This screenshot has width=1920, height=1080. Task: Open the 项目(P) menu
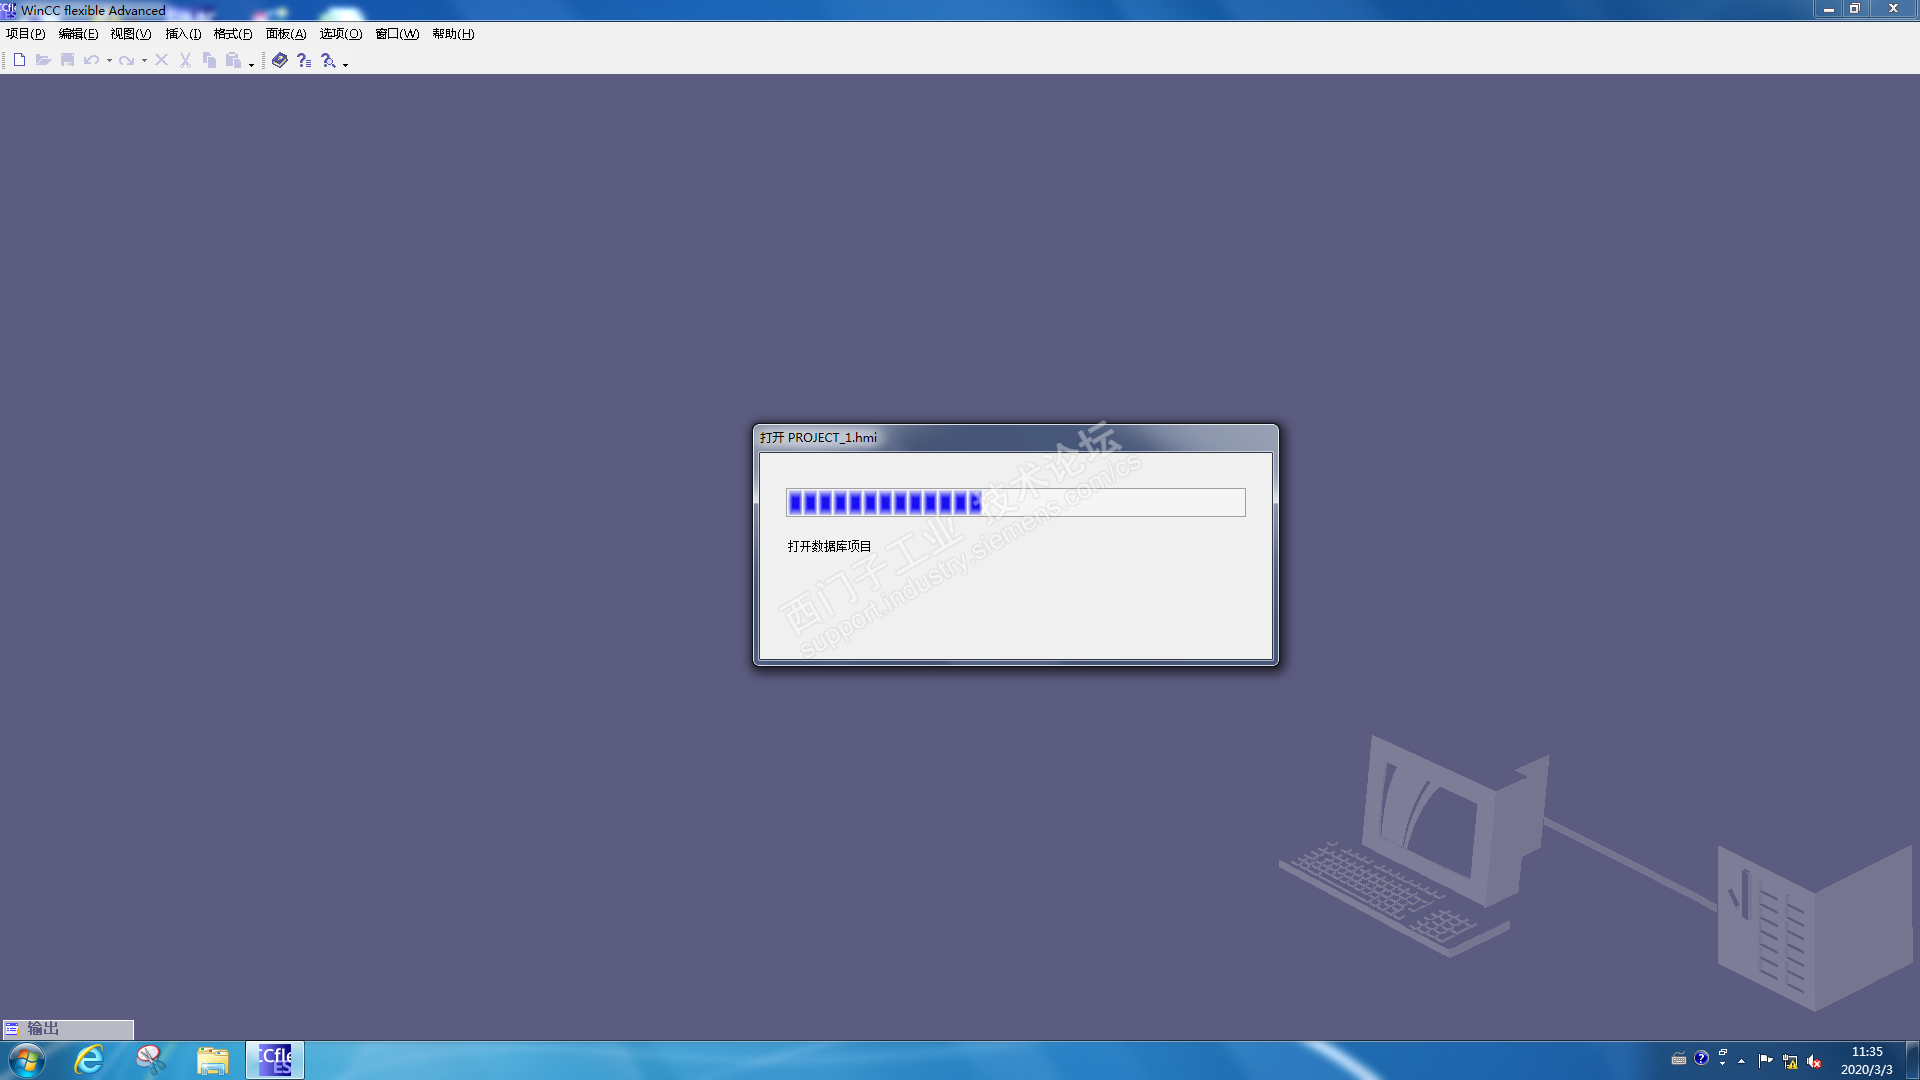pos(25,34)
